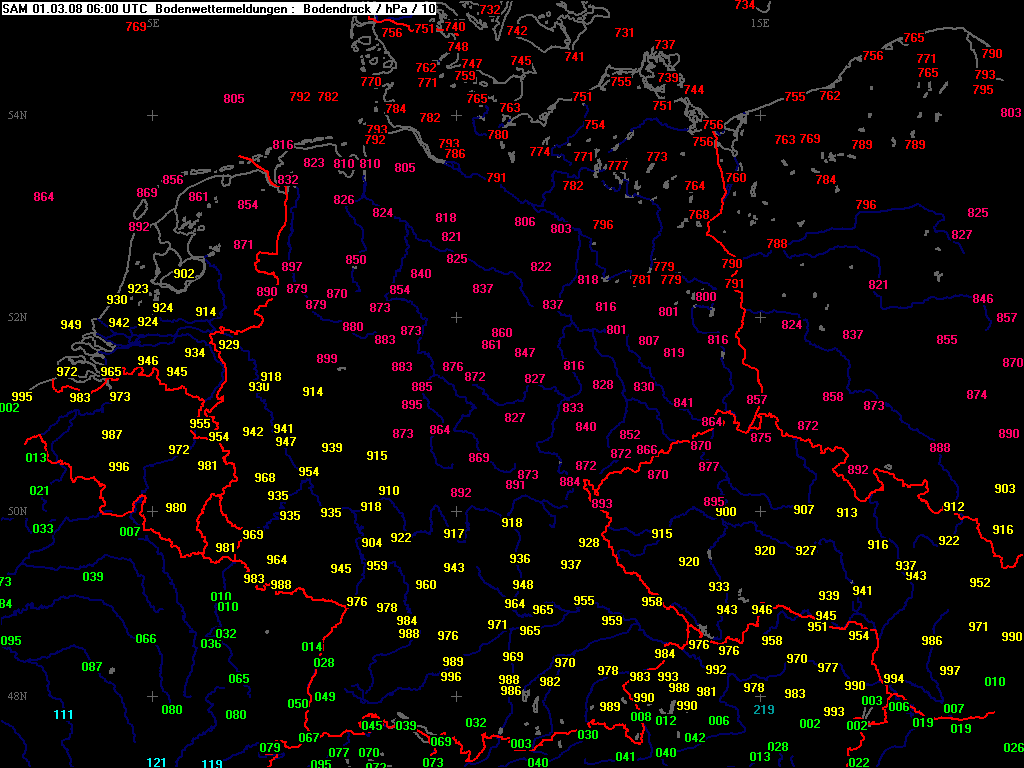The width and height of the screenshot is (1024, 768).
Task: Click the yellow 917 pressure reading
Action: click(x=454, y=534)
